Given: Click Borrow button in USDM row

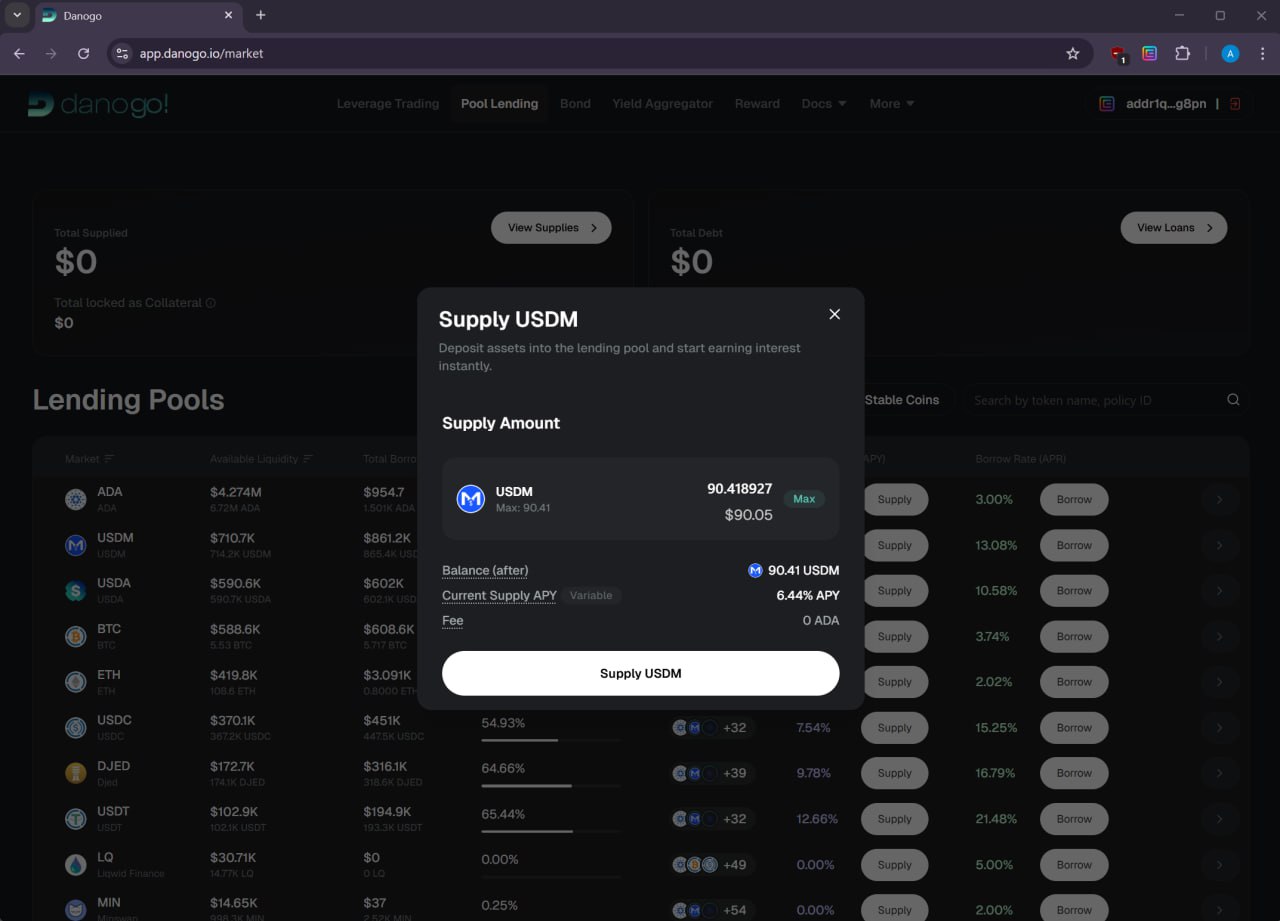Looking at the screenshot, I should 1074,545.
